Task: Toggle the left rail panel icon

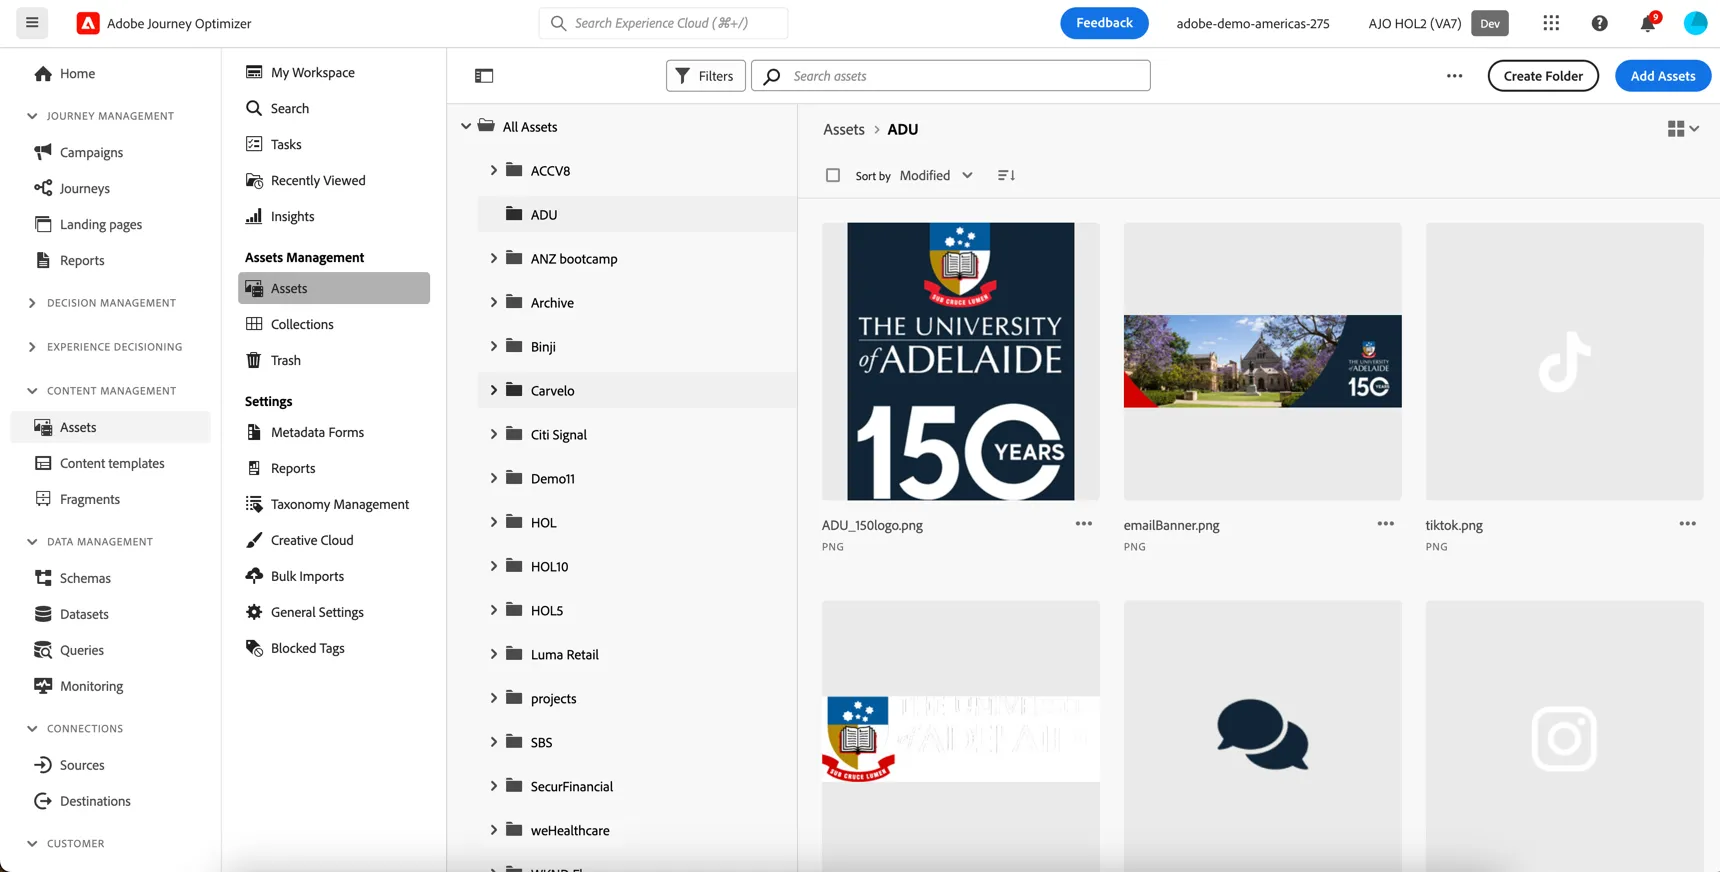Action: pyautogui.click(x=484, y=76)
